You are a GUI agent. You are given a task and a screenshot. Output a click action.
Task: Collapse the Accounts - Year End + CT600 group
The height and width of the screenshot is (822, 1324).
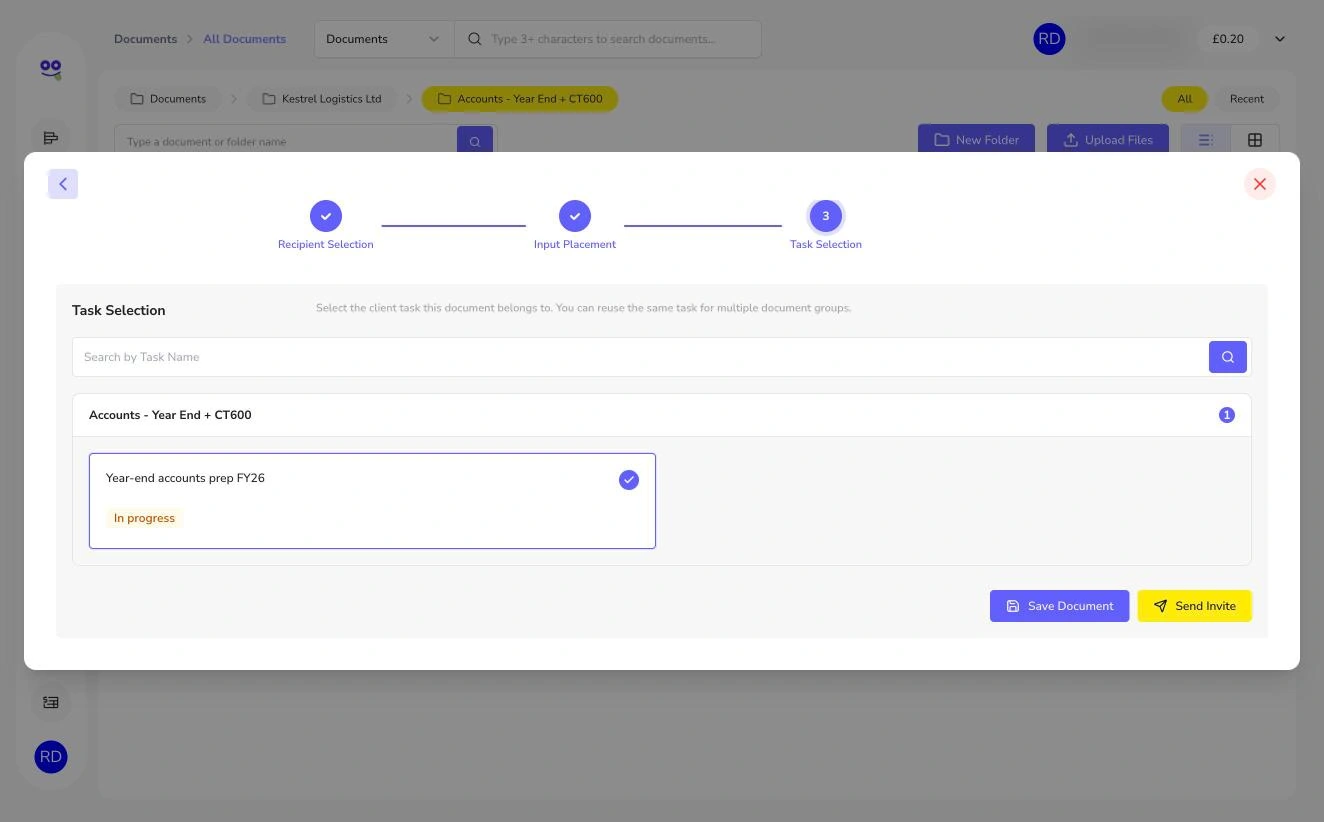click(x=661, y=415)
